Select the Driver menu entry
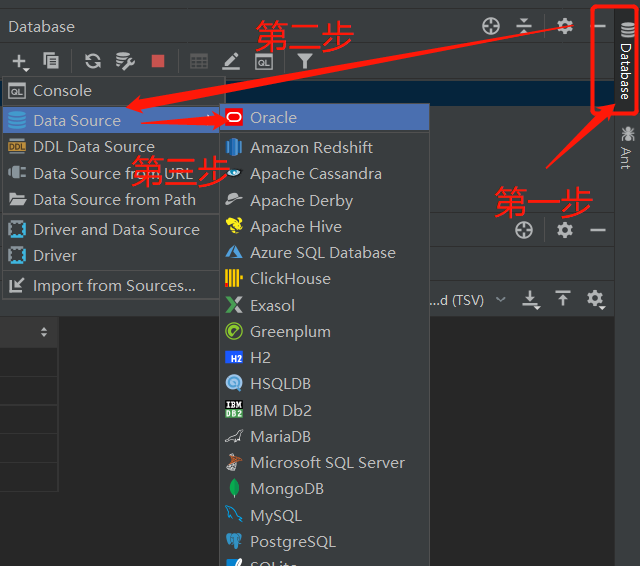Screen dimensions: 640x566 coord(111,256)
